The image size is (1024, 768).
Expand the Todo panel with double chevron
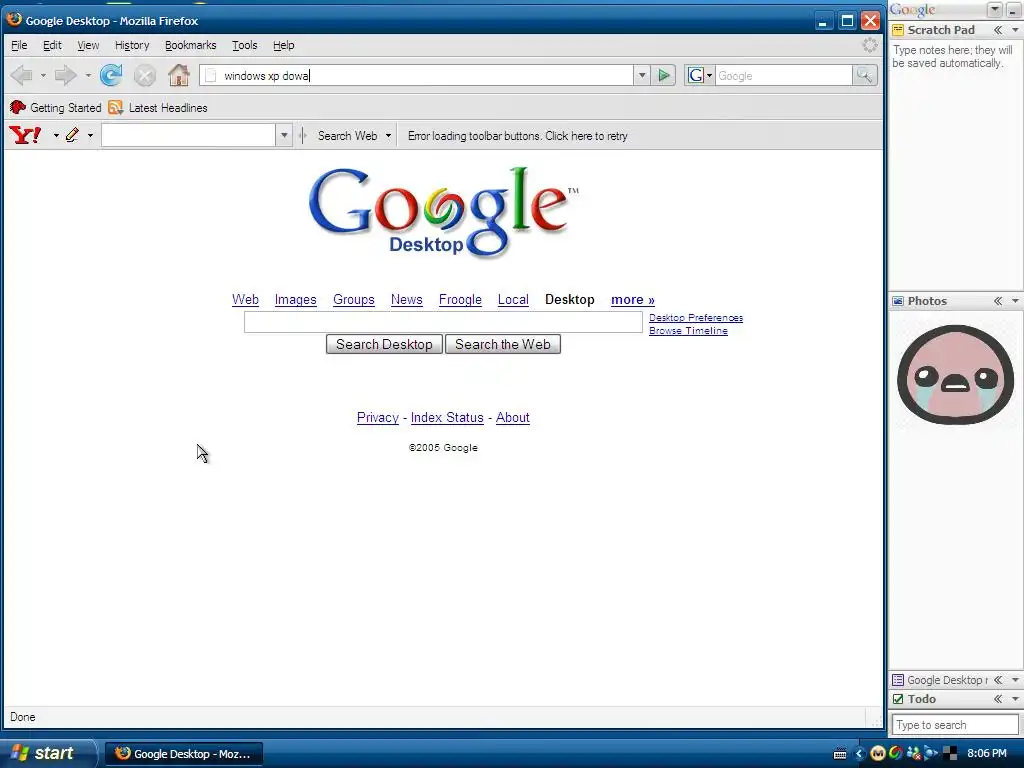[x=998, y=699]
